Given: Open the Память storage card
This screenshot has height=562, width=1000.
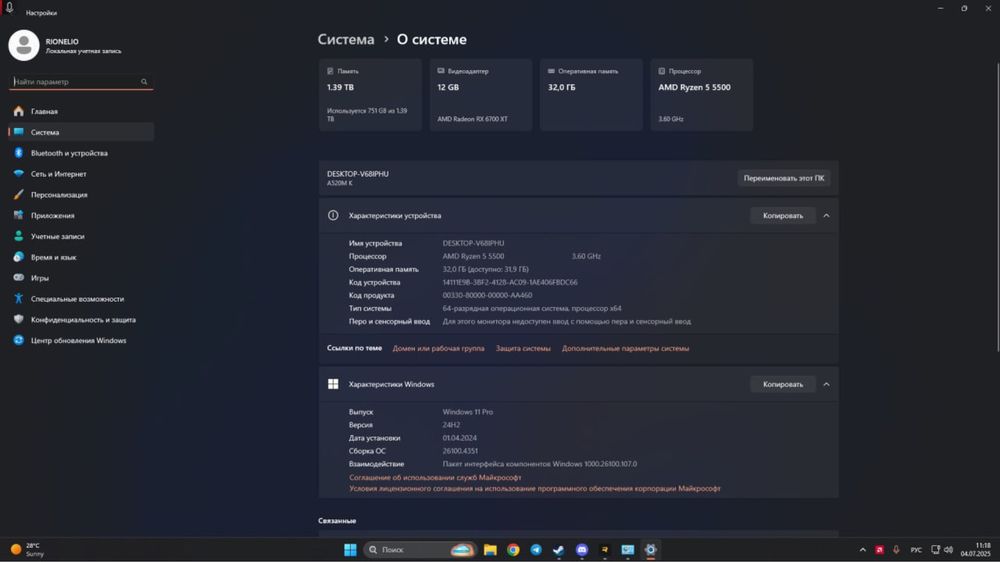Looking at the screenshot, I should tap(371, 95).
